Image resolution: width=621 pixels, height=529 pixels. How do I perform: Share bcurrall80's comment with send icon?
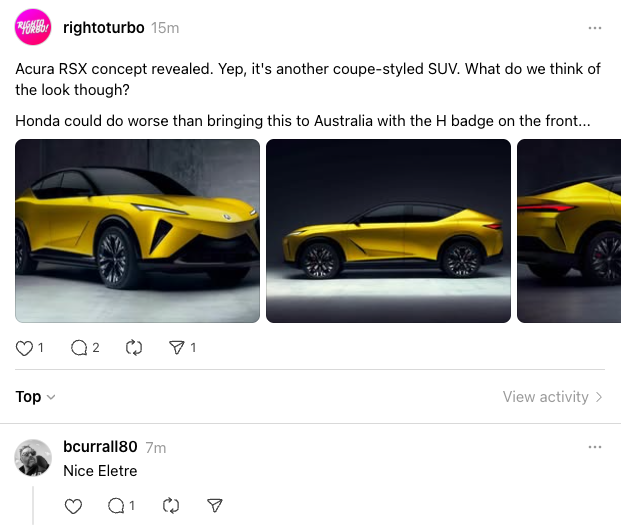pyautogui.click(x=215, y=506)
